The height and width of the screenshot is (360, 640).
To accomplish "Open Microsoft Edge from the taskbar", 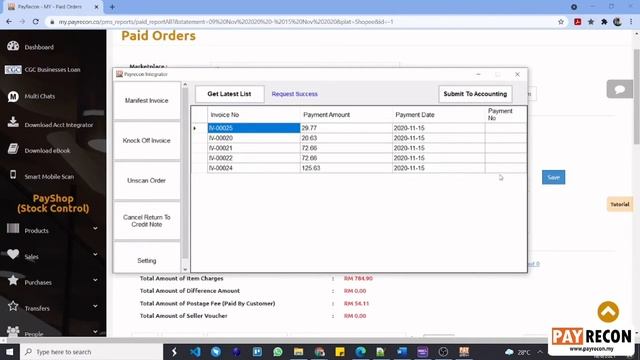I will [360, 351].
